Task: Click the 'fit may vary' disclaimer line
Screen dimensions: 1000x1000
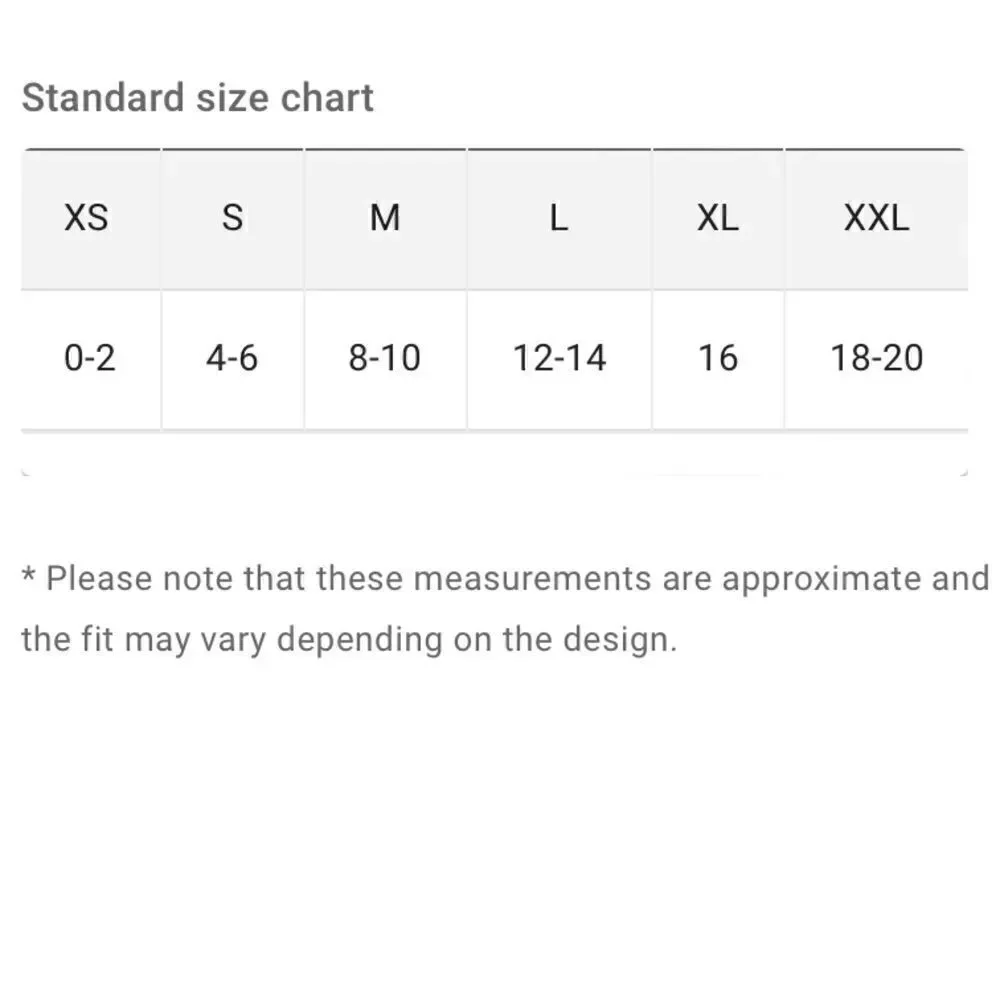Action: [349, 640]
